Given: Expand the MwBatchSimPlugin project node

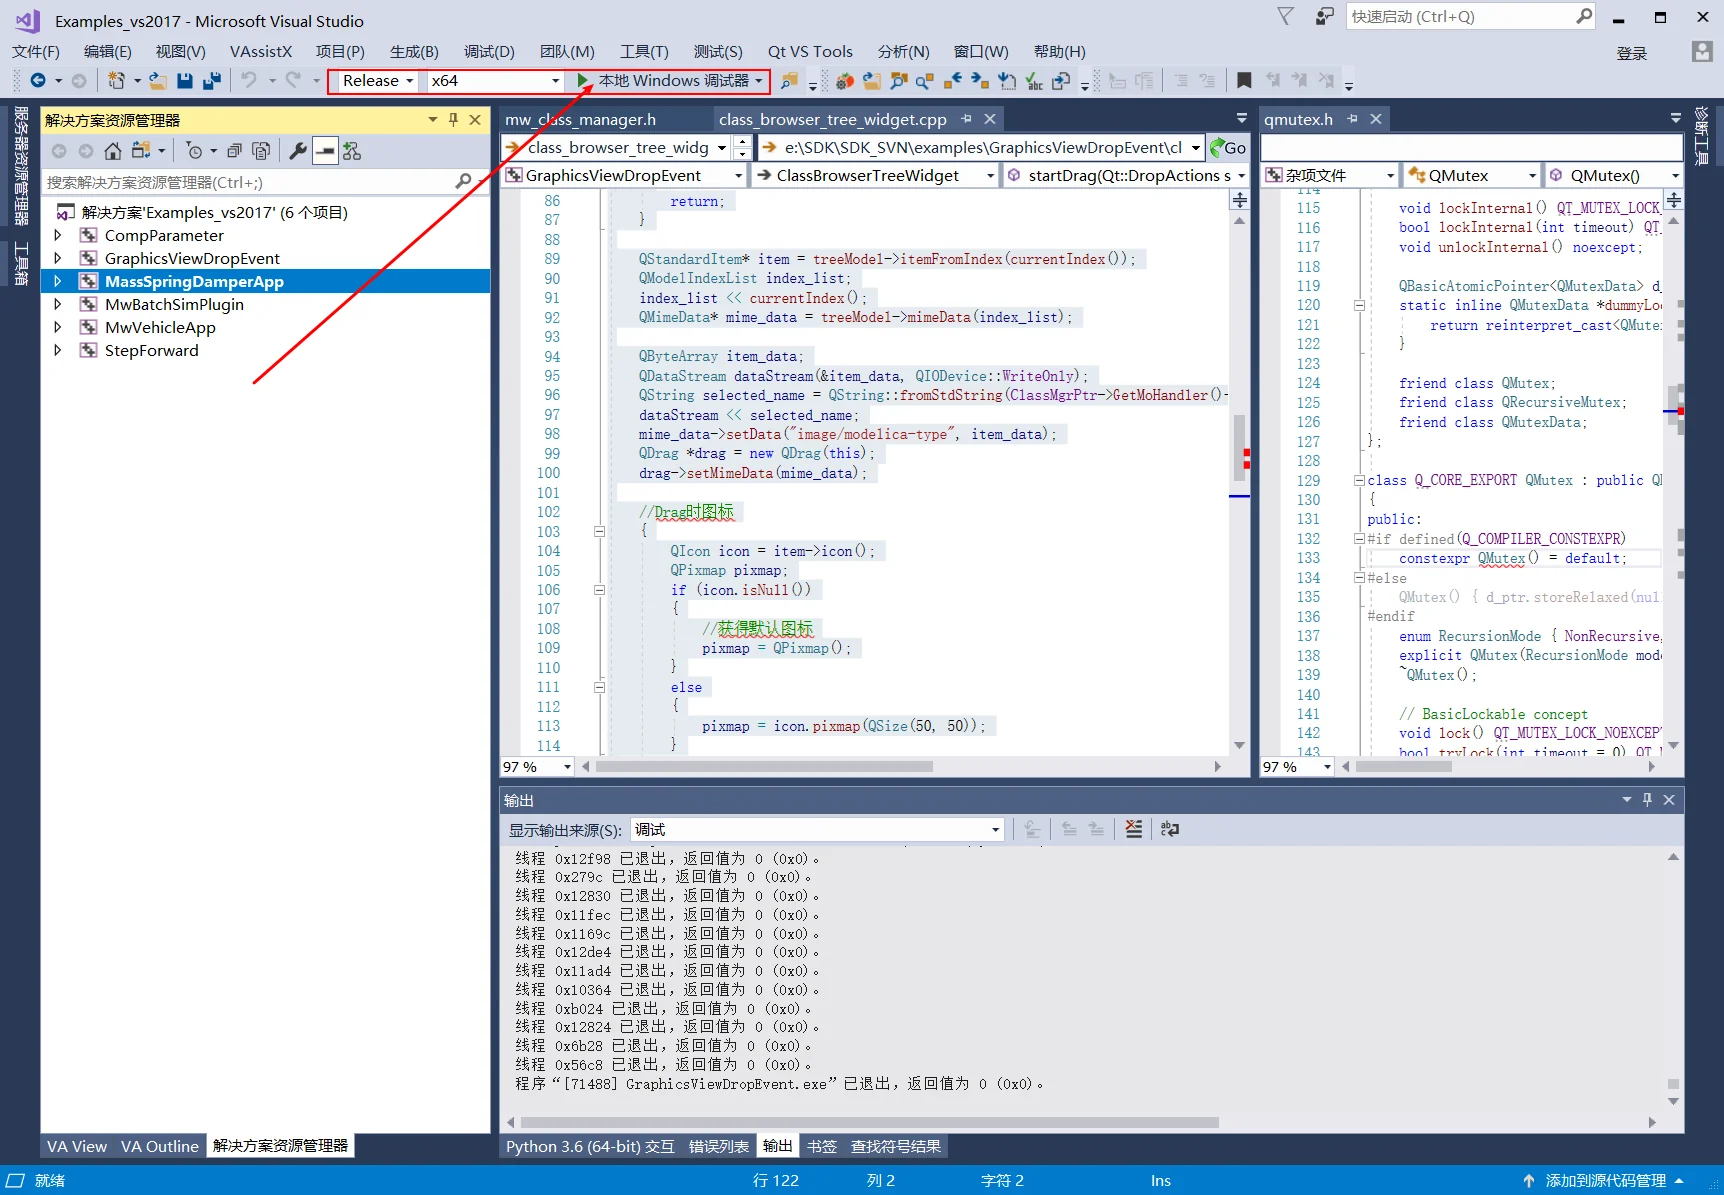Looking at the screenshot, I should click(58, 305).
